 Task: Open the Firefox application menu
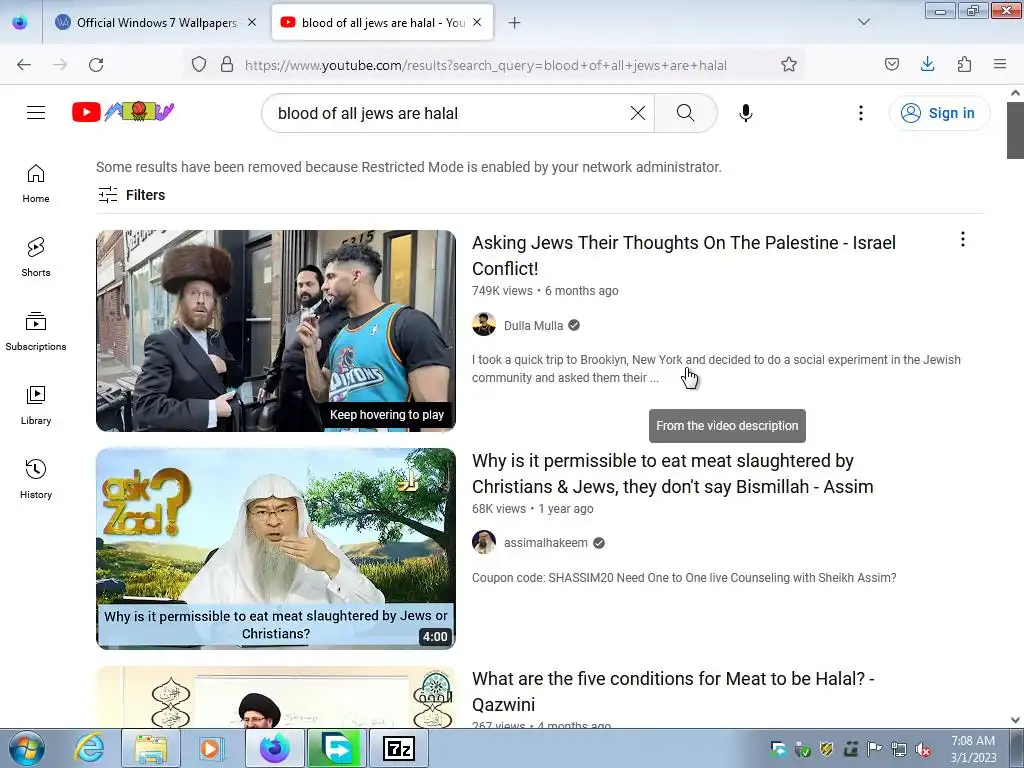[x=1000, y=64]
